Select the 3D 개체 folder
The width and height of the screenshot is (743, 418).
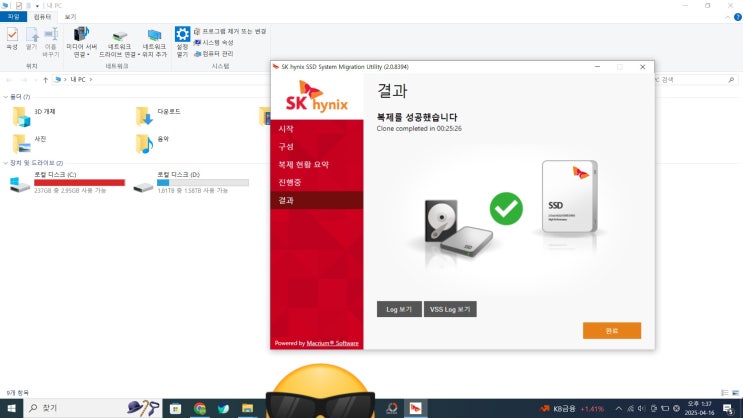point(34,116)
